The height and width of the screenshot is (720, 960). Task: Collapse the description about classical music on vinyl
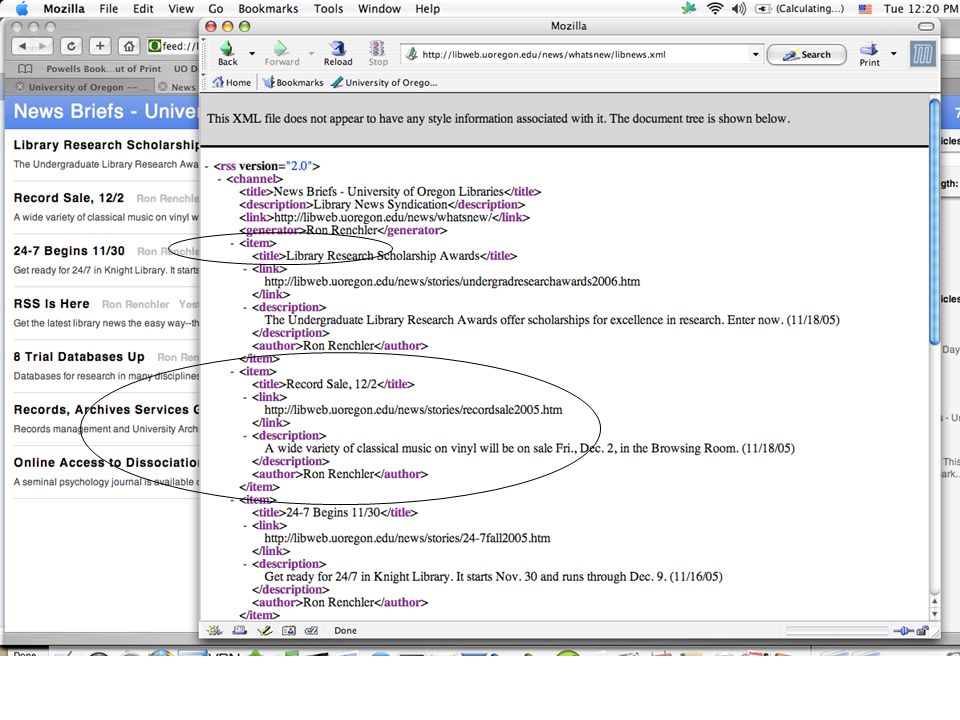[246, 436]
